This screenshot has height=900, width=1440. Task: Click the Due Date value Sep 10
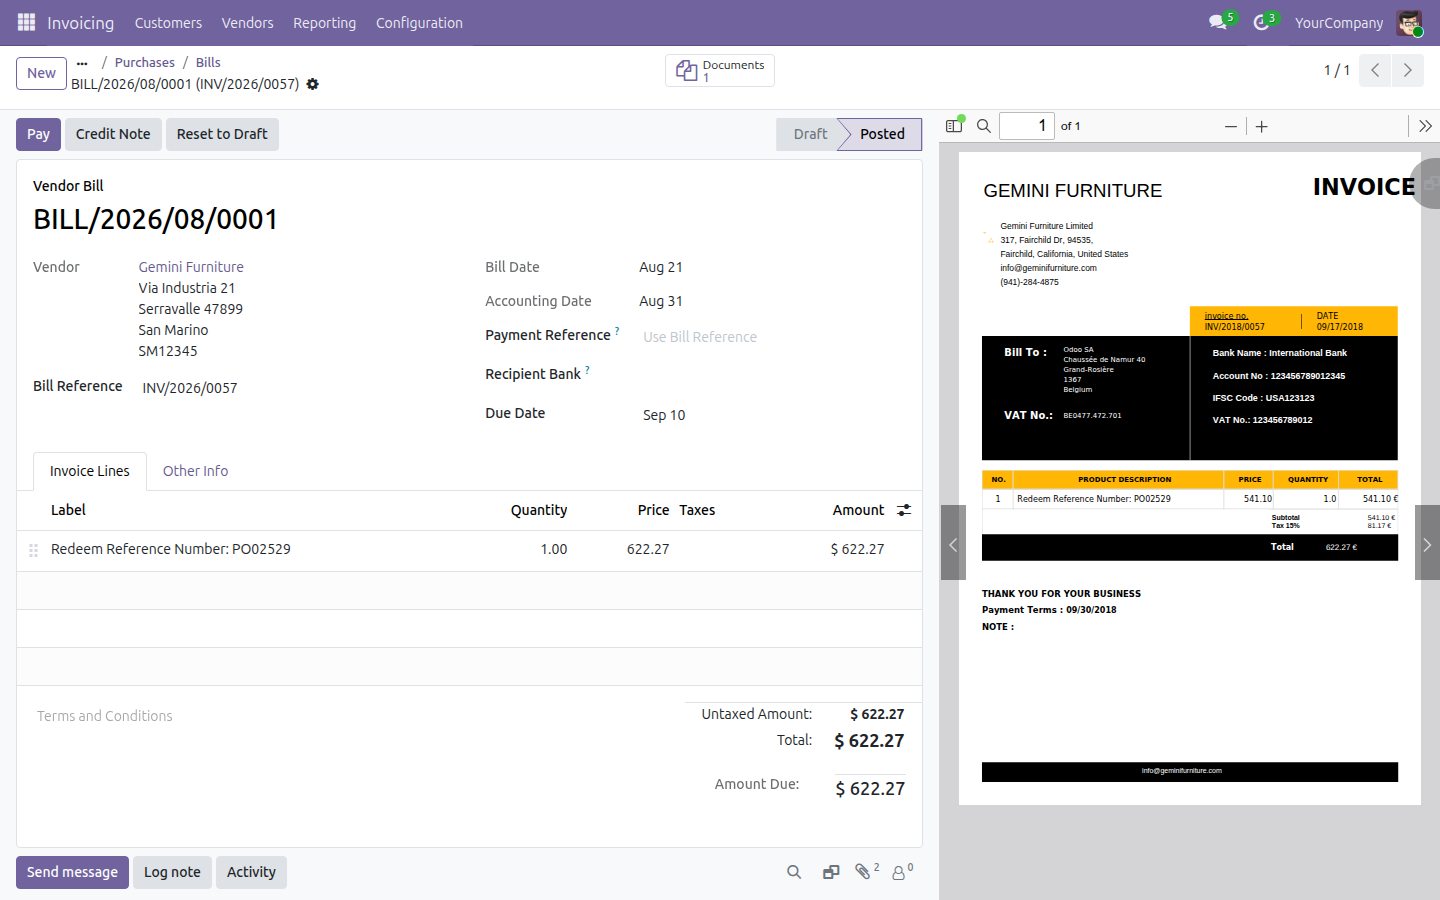664,415
